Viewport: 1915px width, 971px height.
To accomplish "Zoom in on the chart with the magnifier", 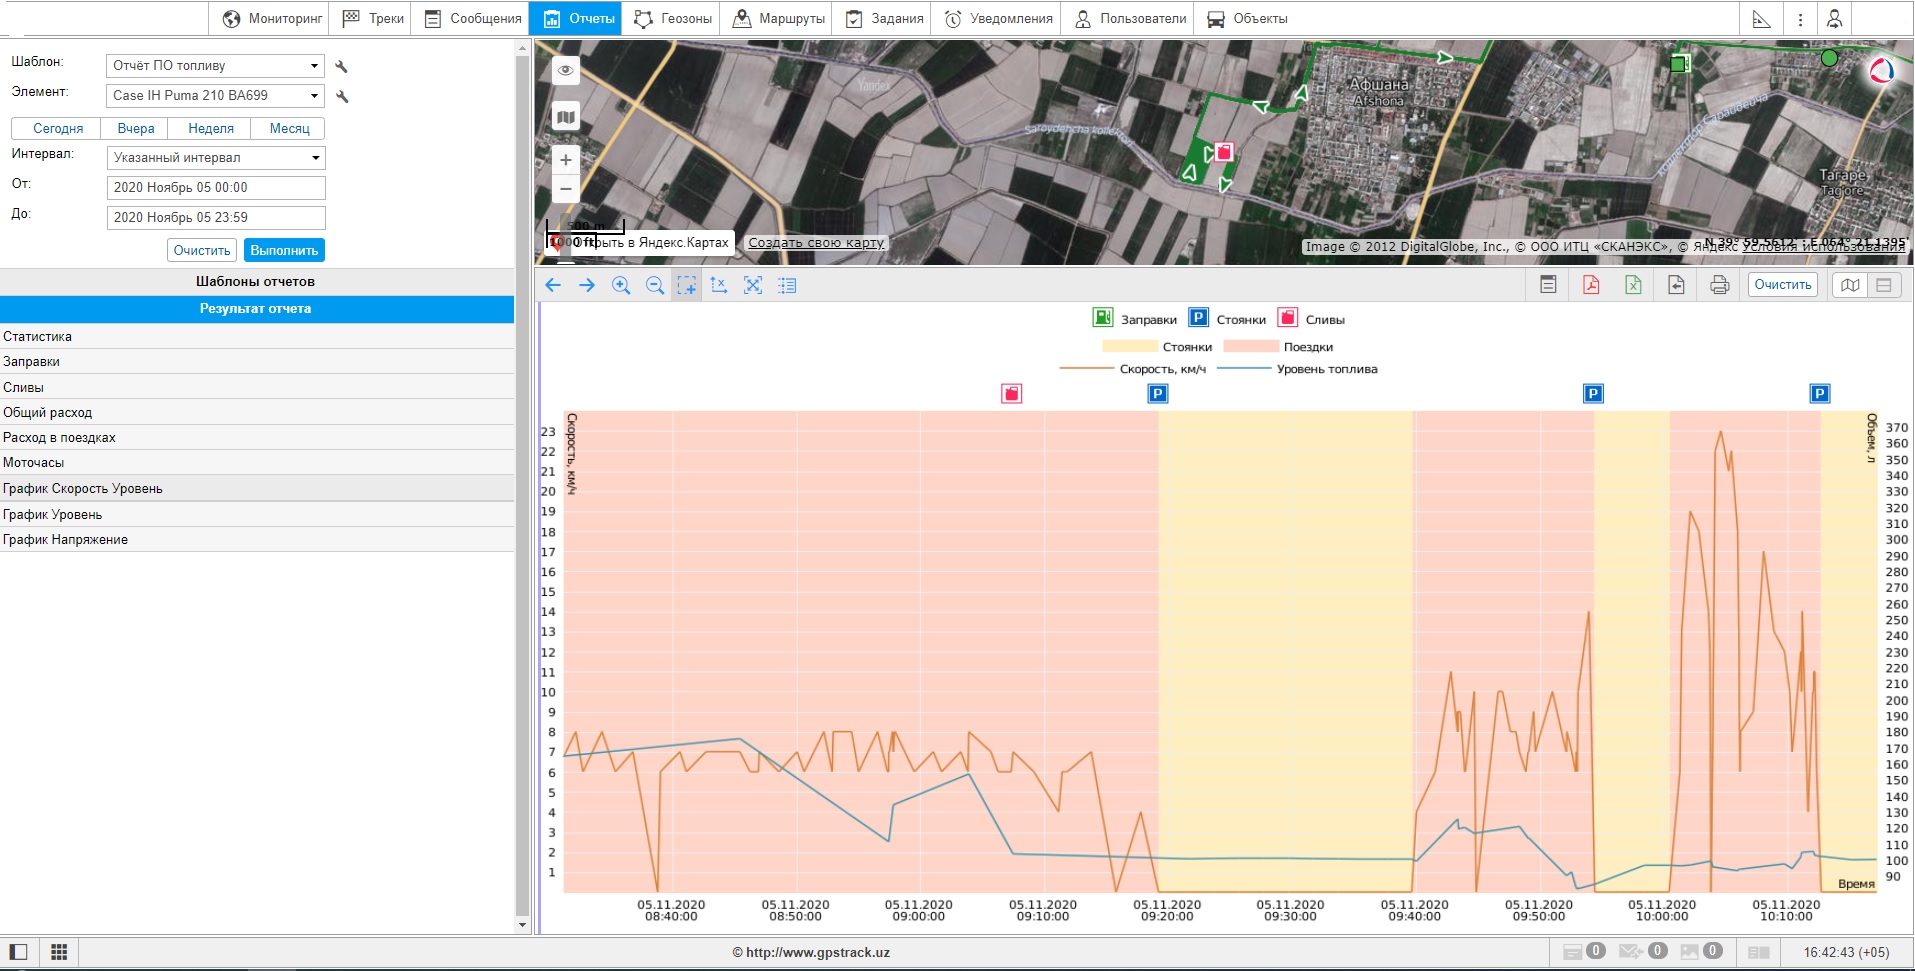I will click(x=621, y=285).
